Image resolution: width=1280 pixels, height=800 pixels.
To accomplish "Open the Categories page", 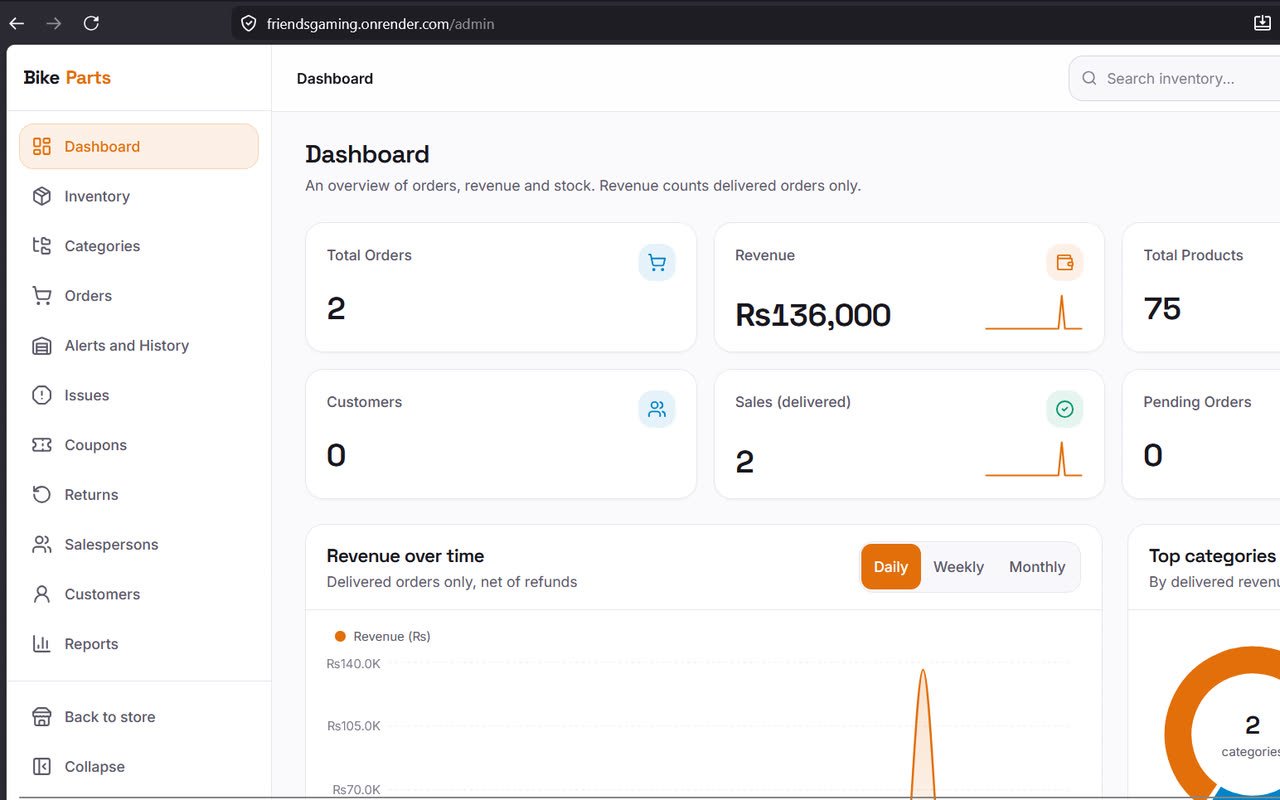I will point(139,246).
